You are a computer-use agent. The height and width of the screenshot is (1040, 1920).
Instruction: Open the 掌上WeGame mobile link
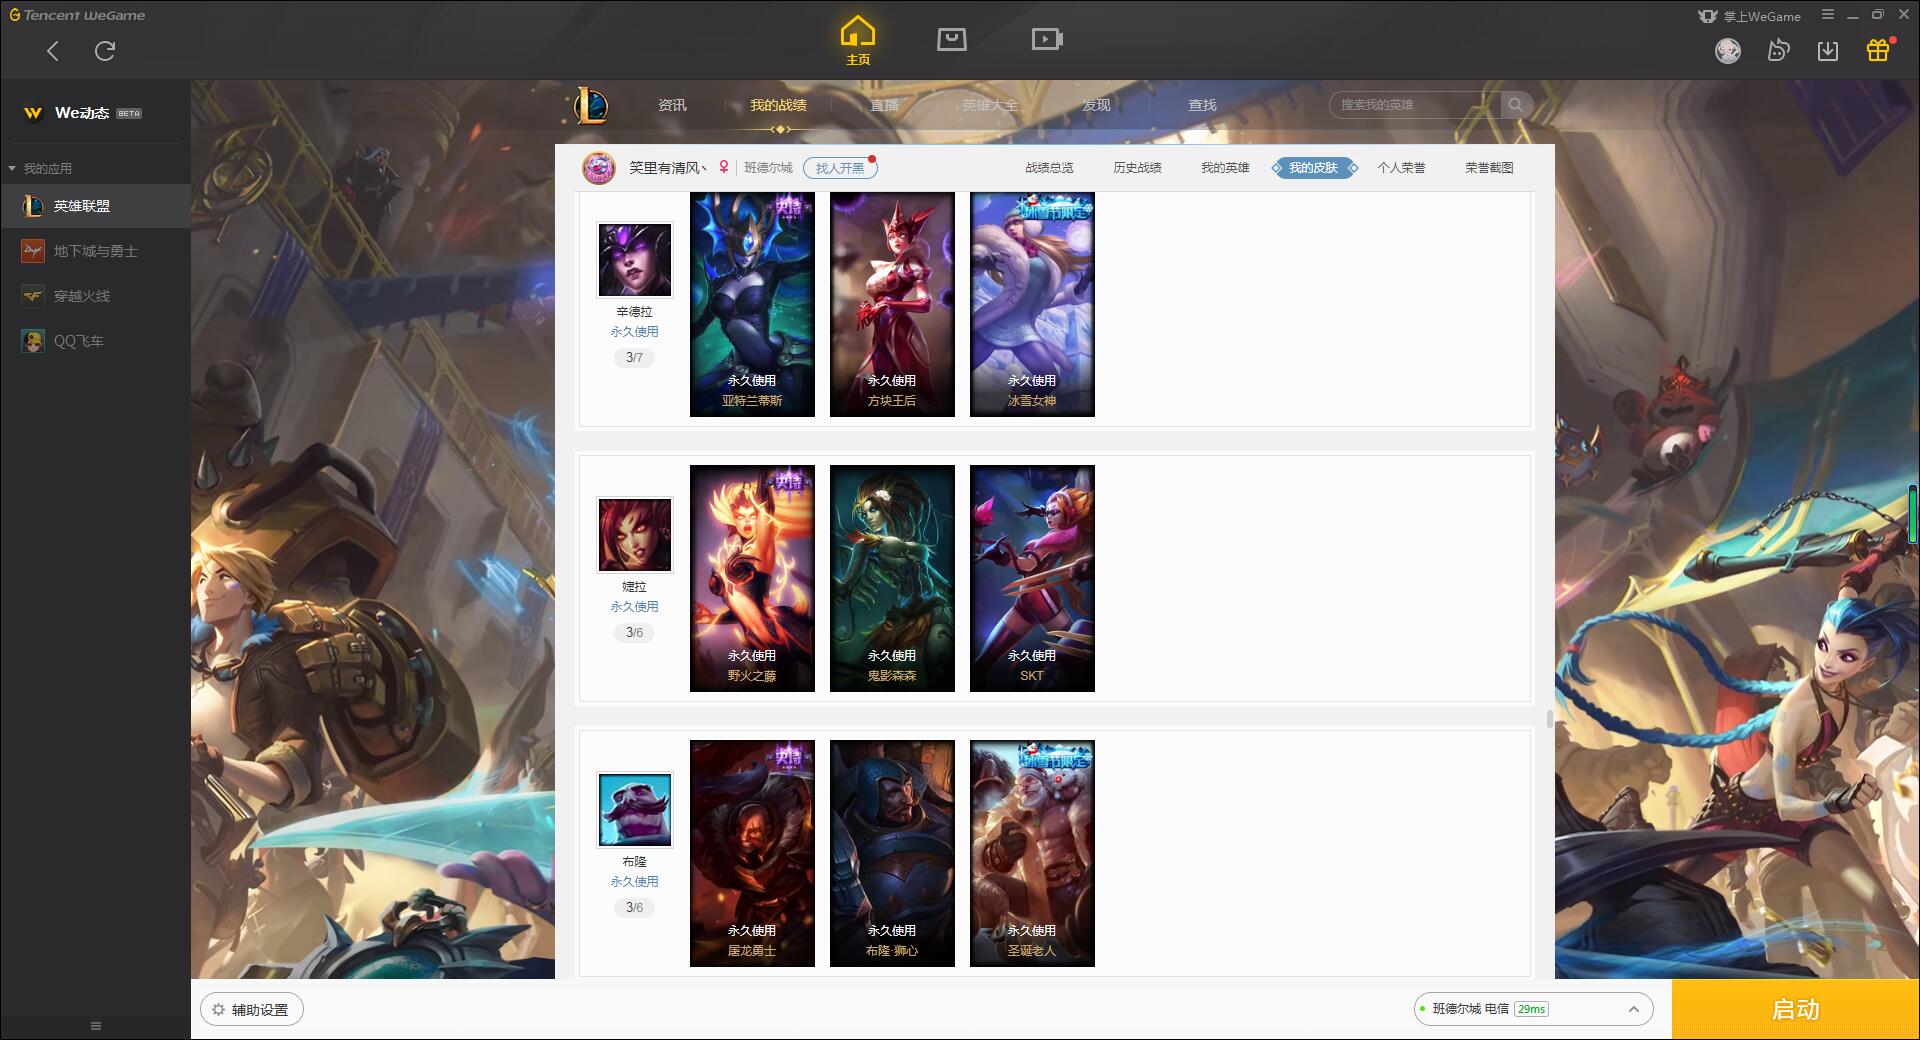pos(1749,16)
